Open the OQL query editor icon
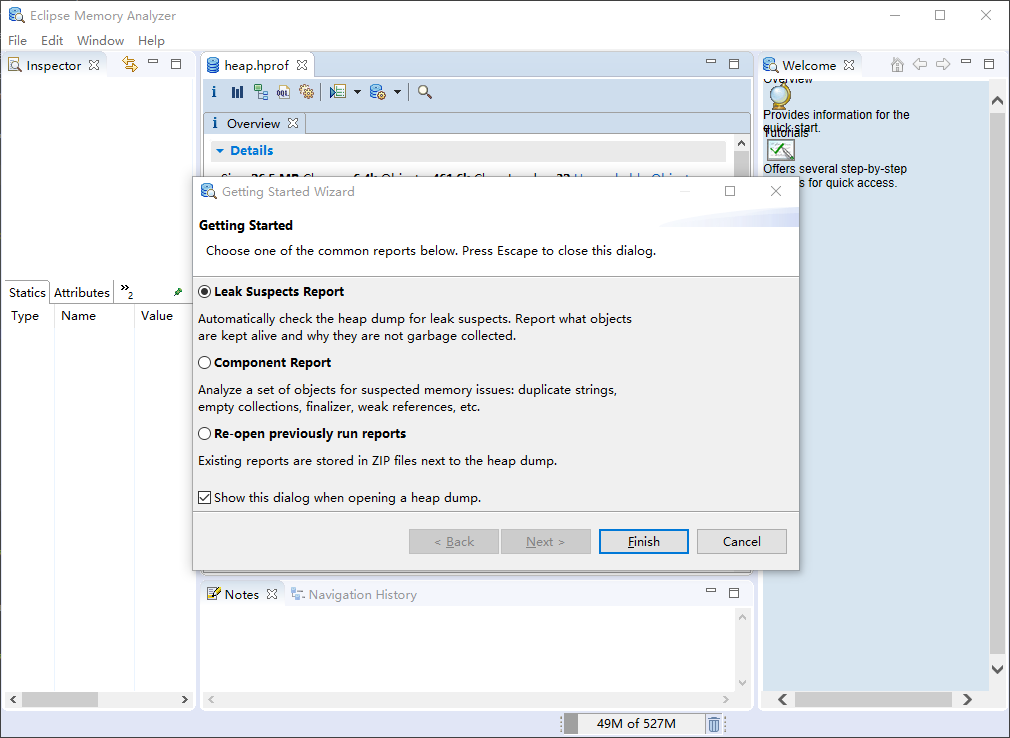This screenshot has width=1010, height=738. pos(283,92)
